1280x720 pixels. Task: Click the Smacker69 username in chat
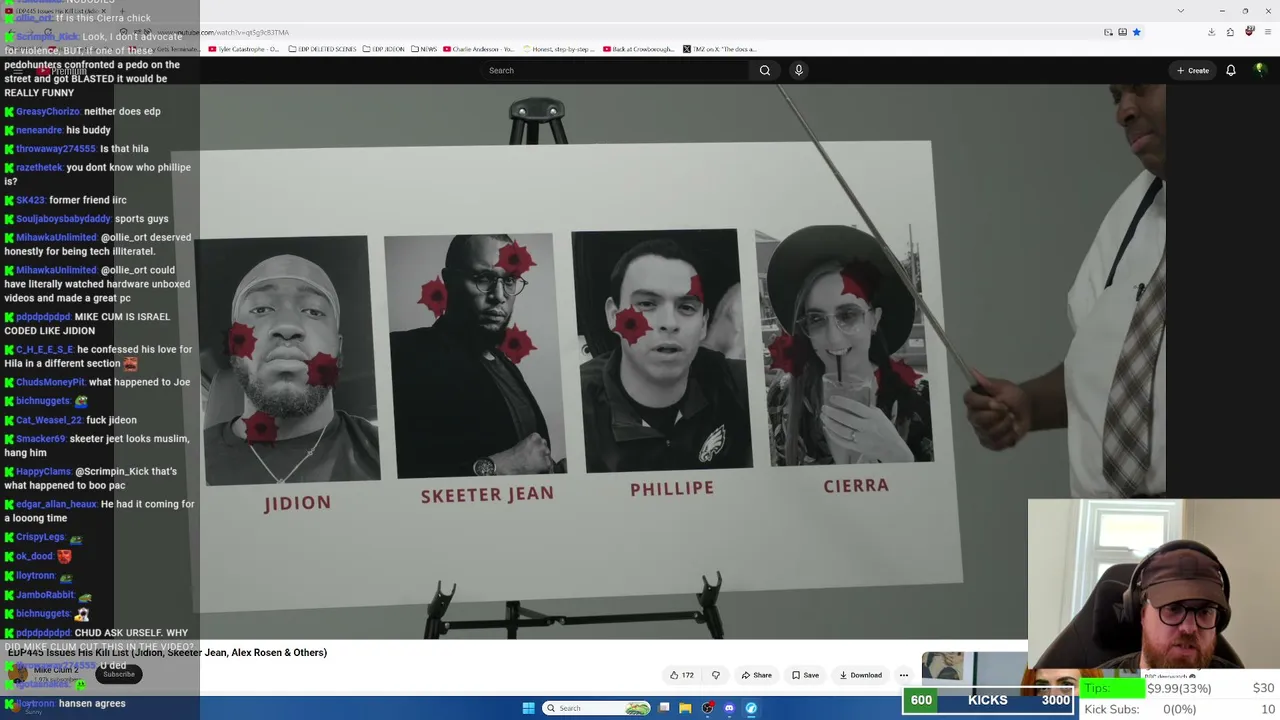pyautogui.click(x=40, y=439)
